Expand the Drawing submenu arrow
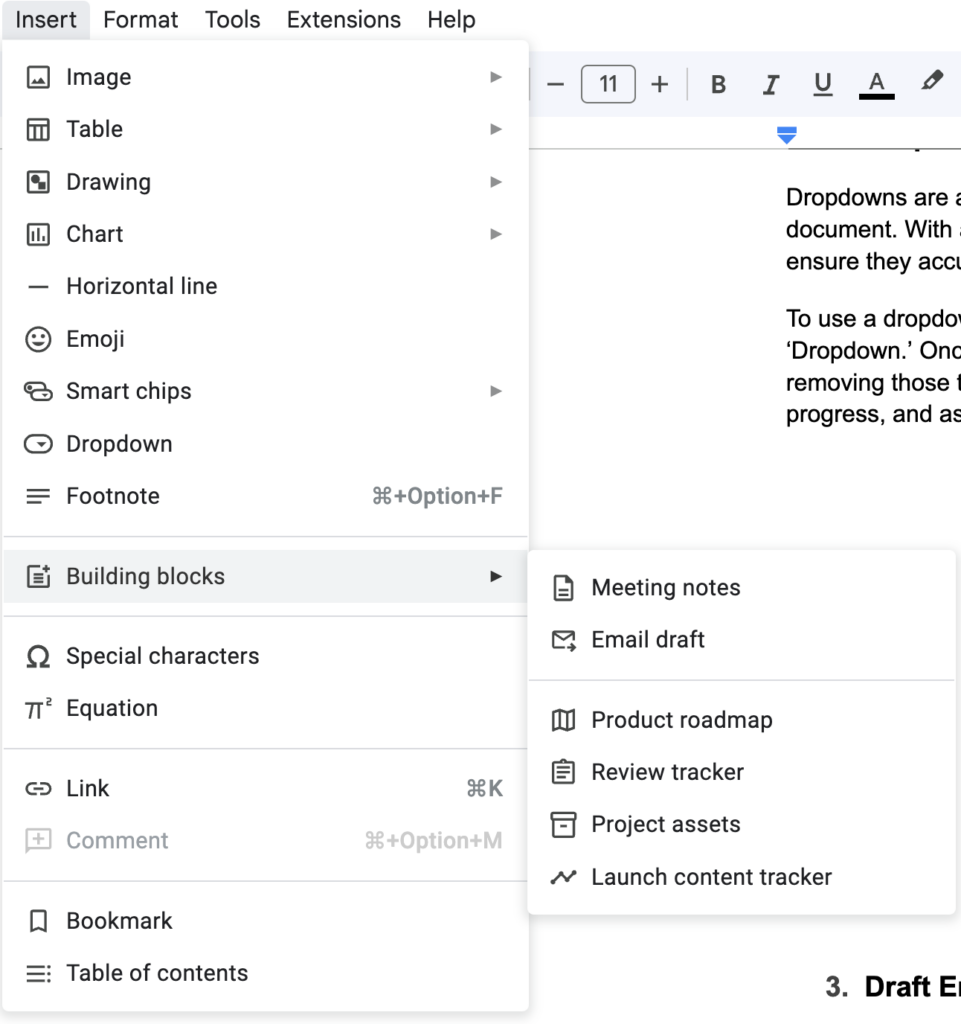The width and height of the screenshot is (961, 1024). point(496,181)
